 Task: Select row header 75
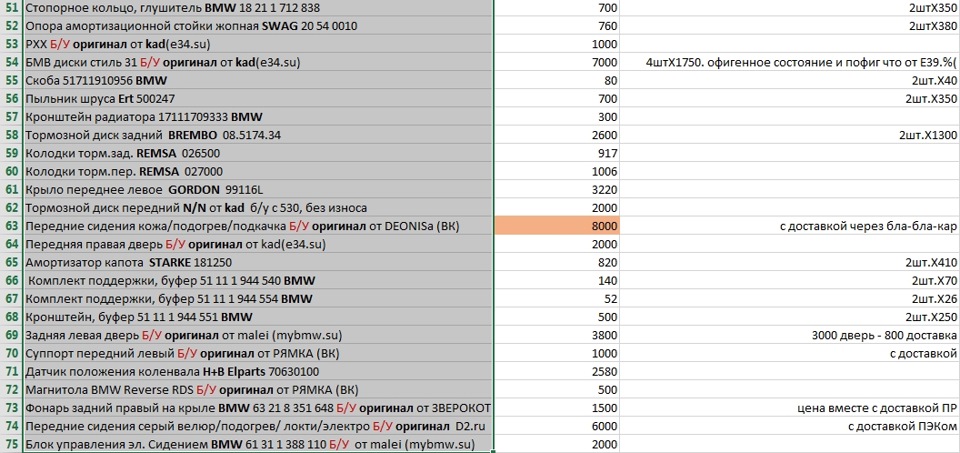pos(11,444)
